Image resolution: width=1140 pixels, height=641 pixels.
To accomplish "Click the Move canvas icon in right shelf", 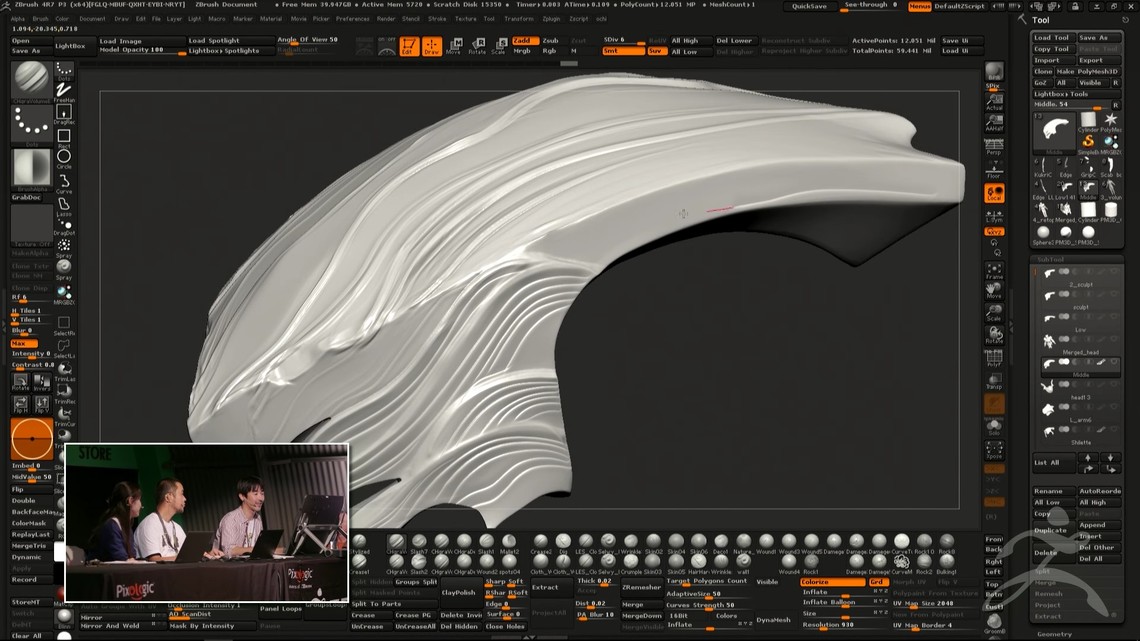I will click(994, 291).
